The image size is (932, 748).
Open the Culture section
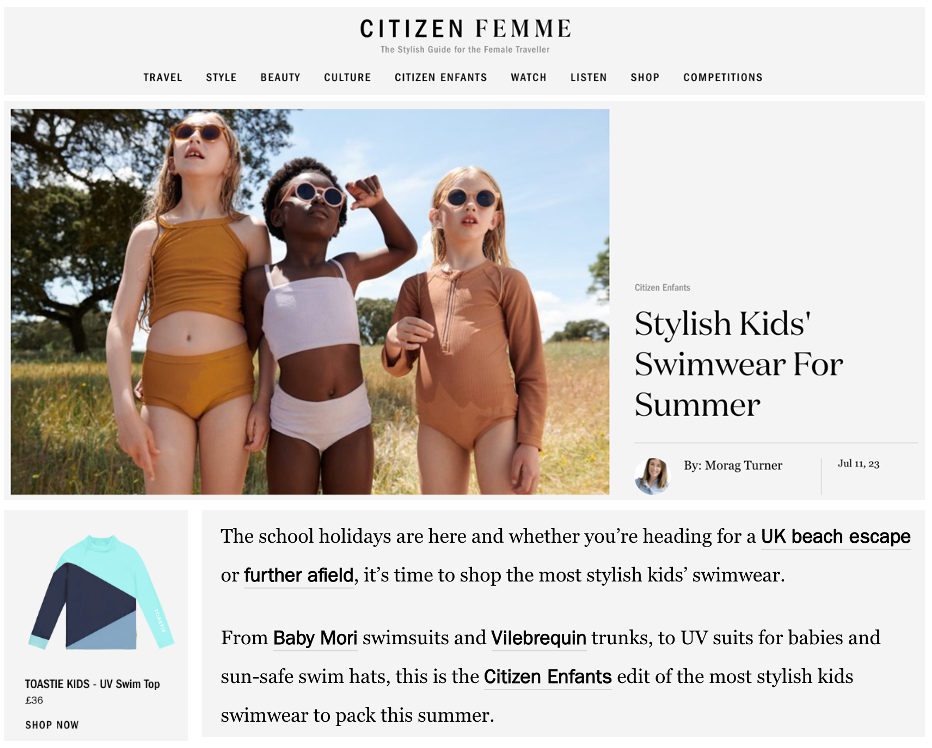click(348, 77)
